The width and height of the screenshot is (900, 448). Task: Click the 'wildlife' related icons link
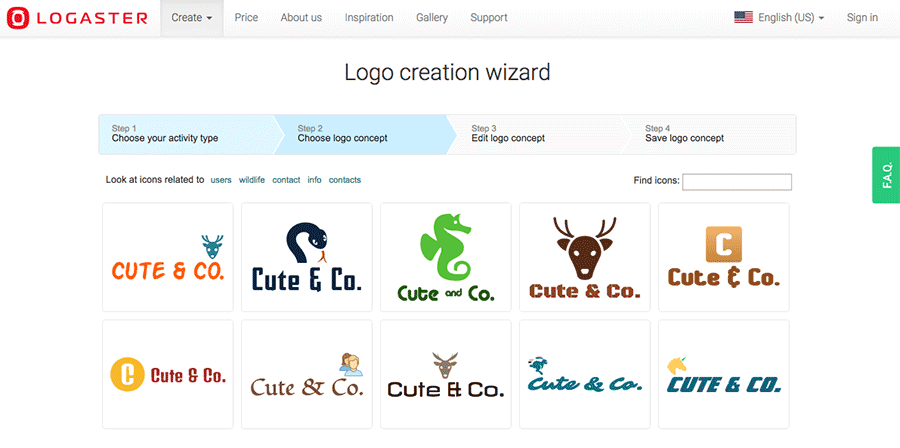click(252, 180)
